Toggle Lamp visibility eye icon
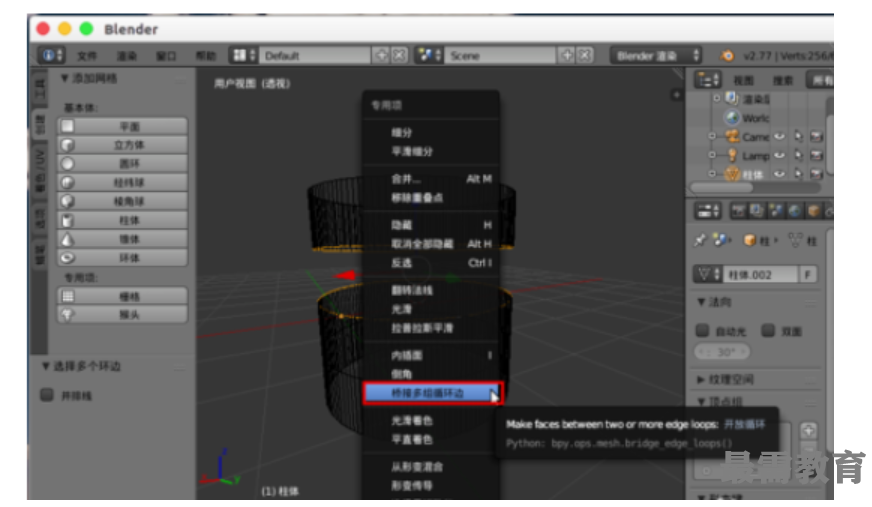This screenshot has width=872, height=507. tap(779, 155)
